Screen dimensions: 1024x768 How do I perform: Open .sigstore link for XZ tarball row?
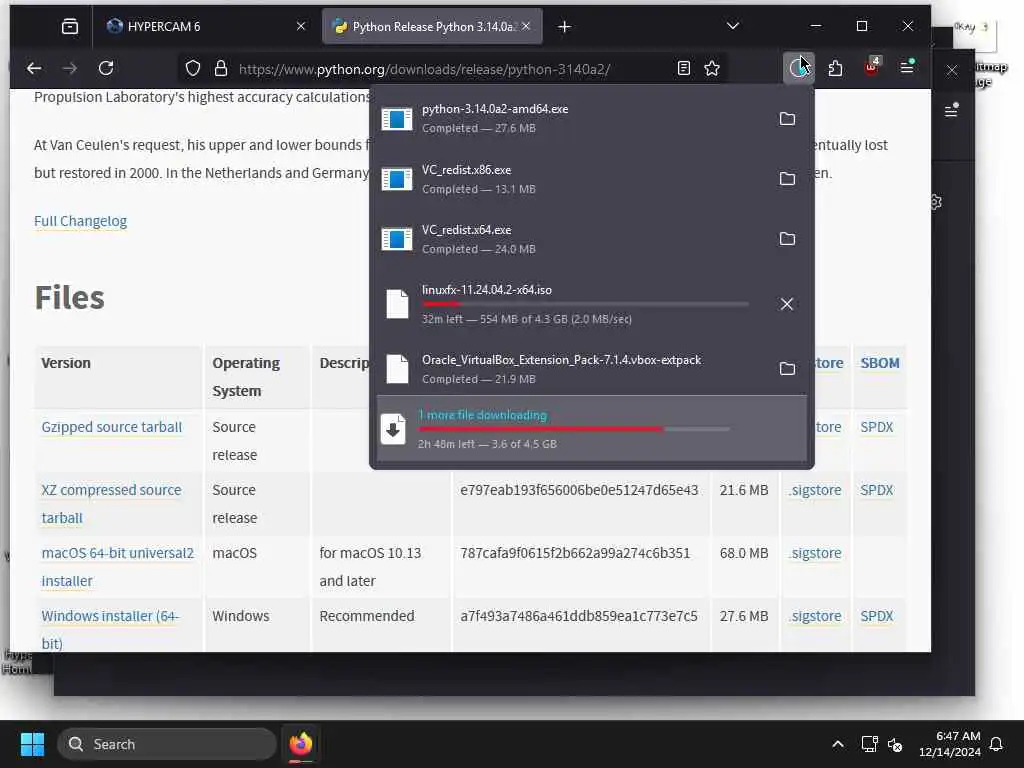[x=815, y=490]
